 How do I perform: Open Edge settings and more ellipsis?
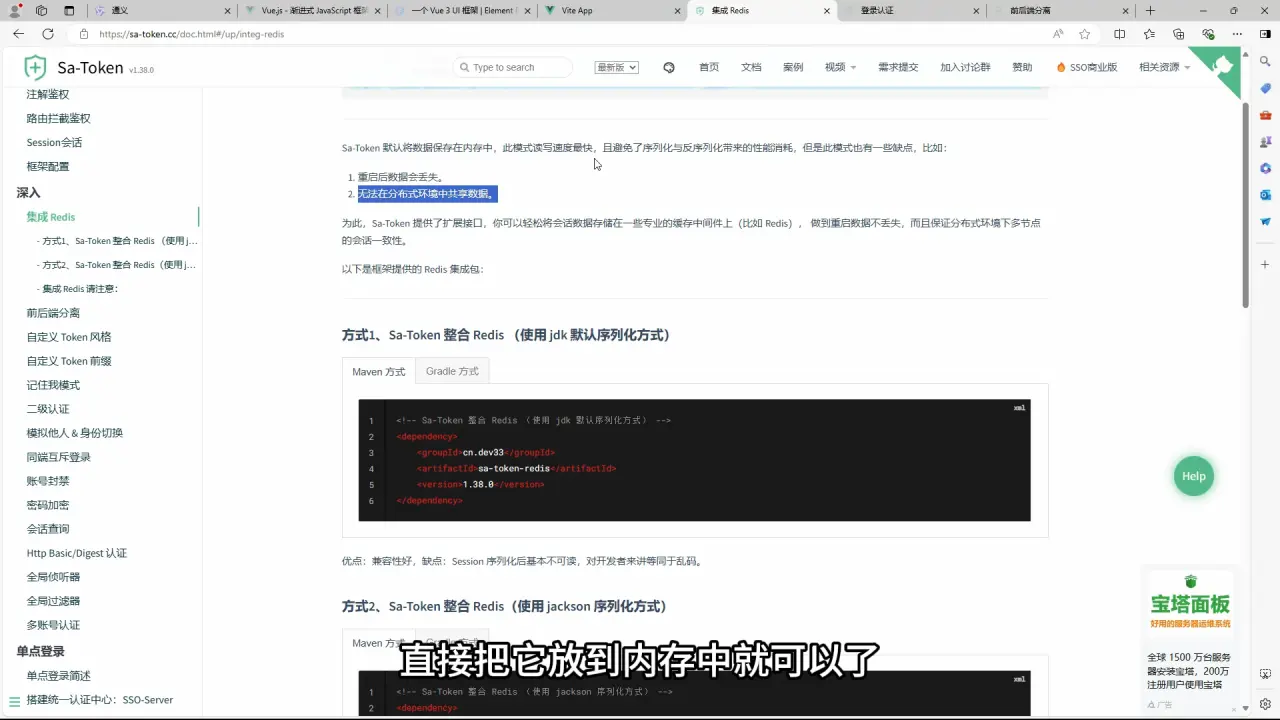pyautogui.click(x=1239, y=33)
